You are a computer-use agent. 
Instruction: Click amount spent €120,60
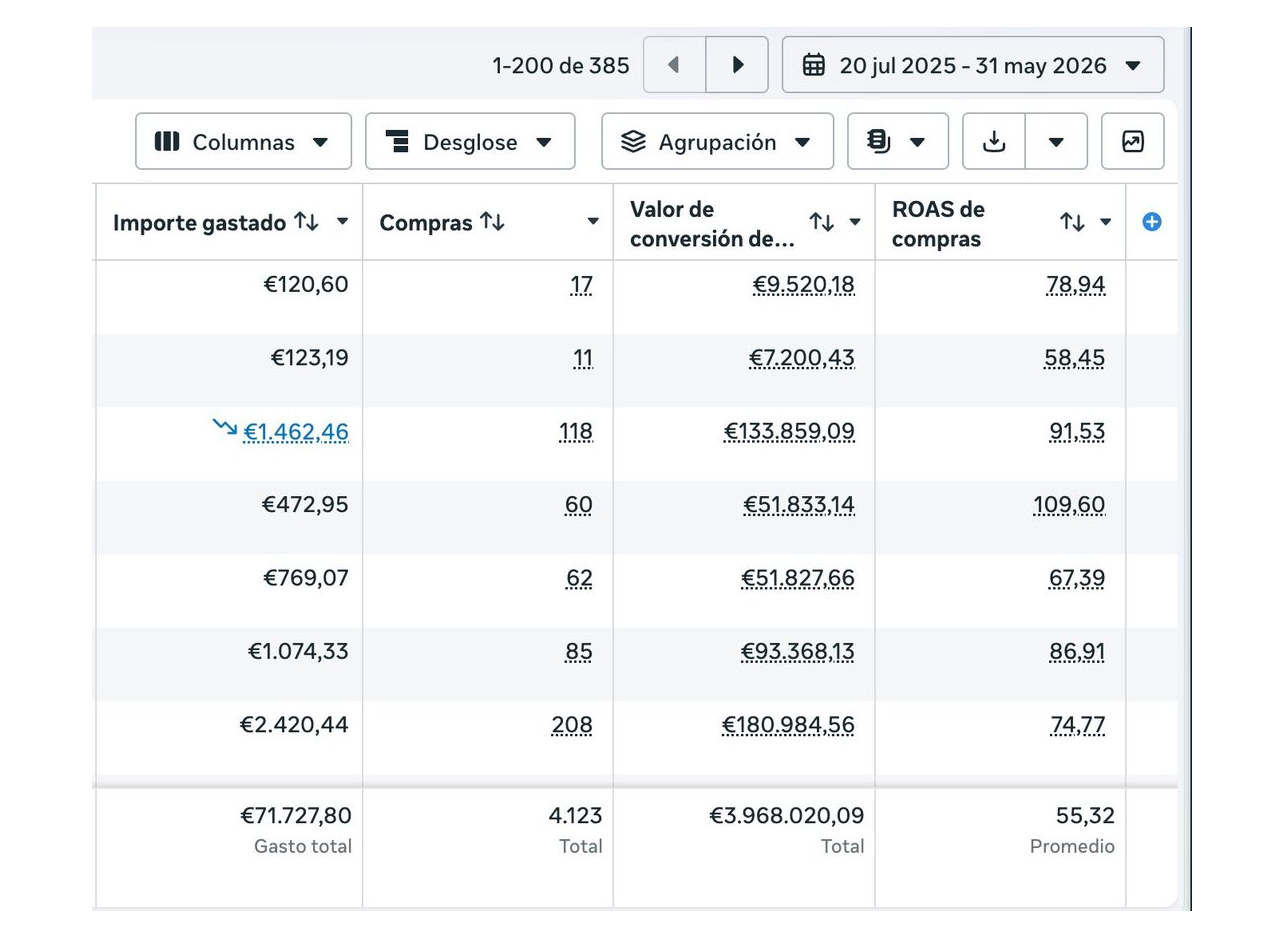pos(306,285)
